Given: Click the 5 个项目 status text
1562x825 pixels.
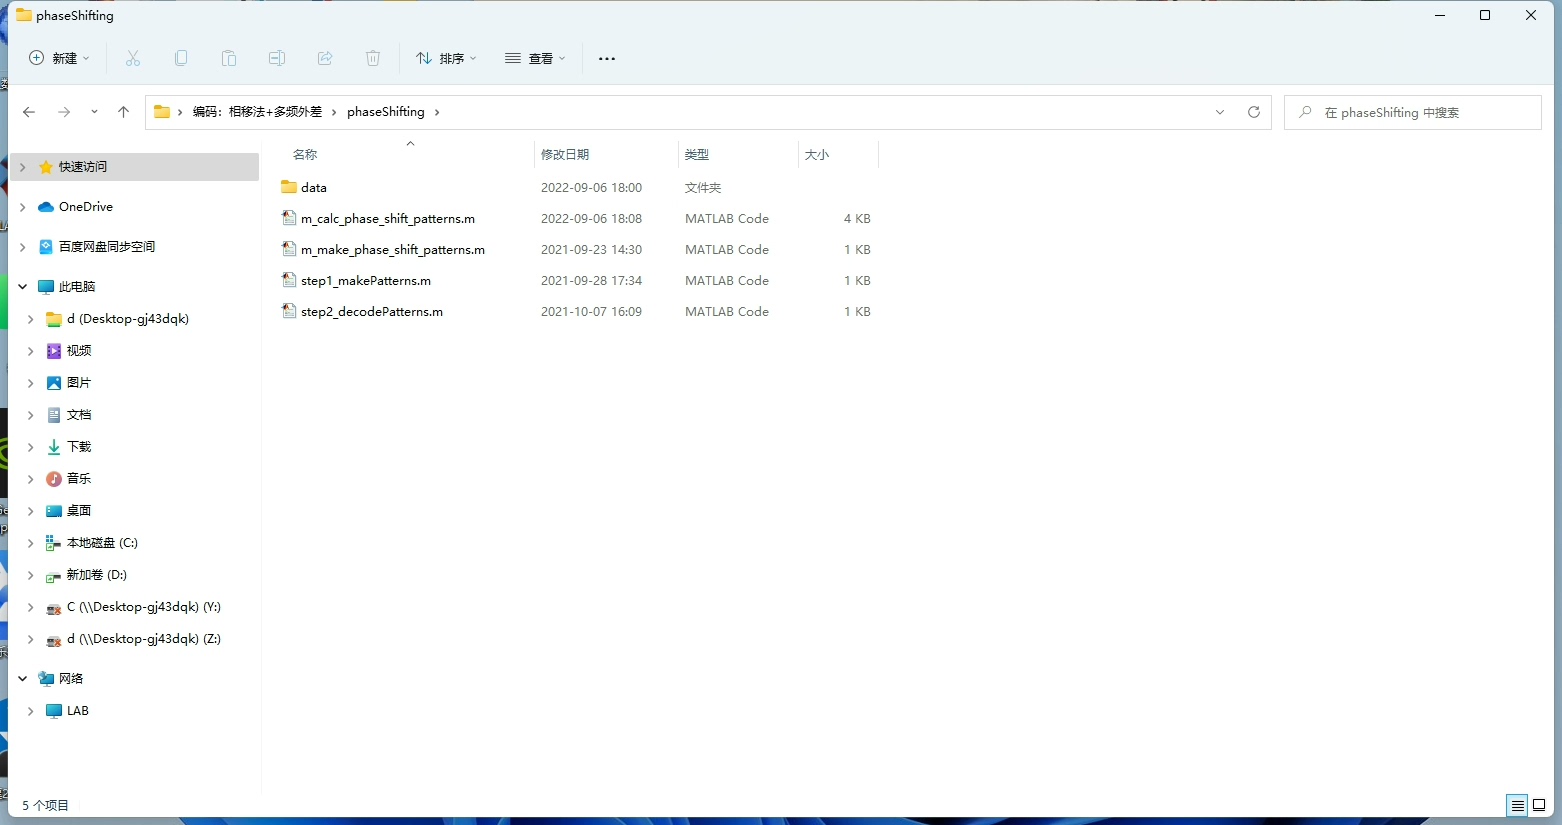Looking at the screenshot, I should pyautogui.click(x=45, y=805).
